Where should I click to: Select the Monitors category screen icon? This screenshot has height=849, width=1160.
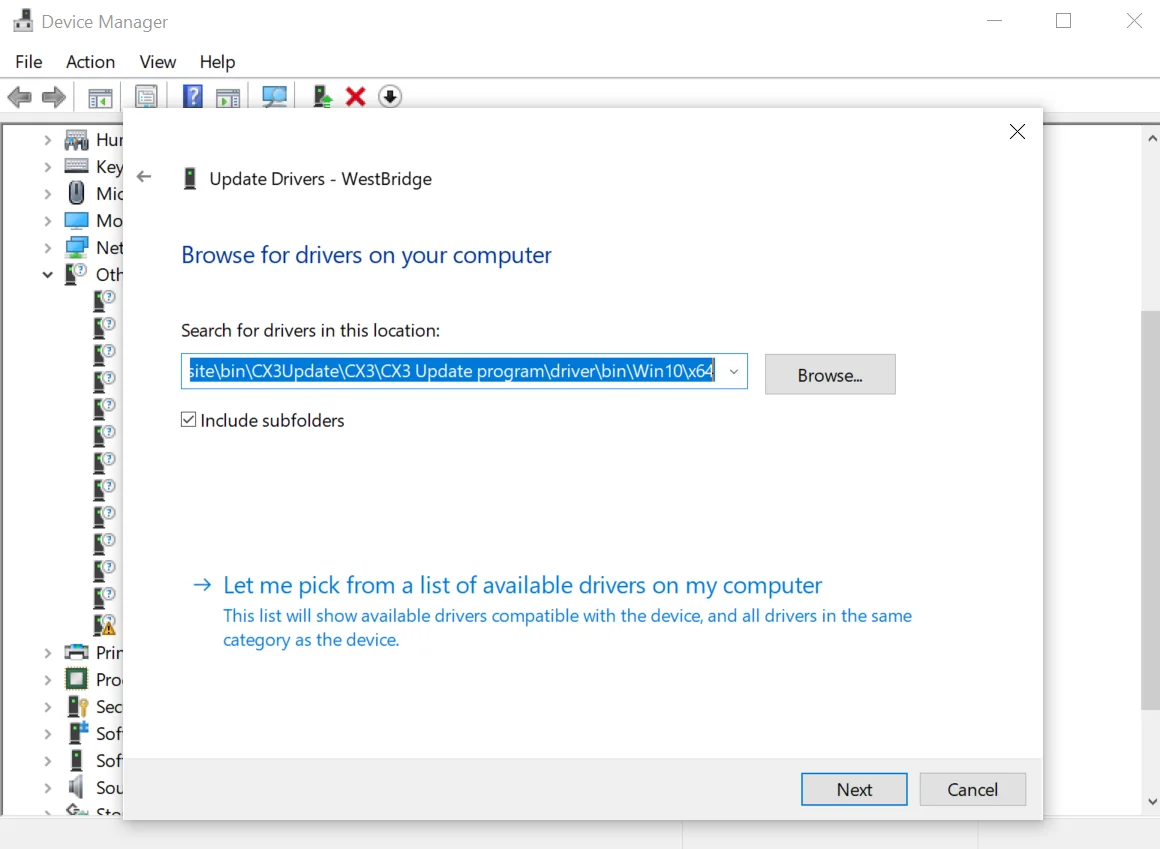(x=76, y=220)
